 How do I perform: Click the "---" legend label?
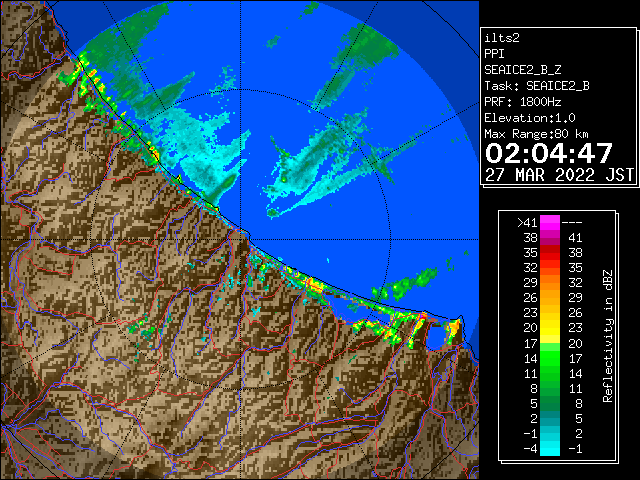572,223
